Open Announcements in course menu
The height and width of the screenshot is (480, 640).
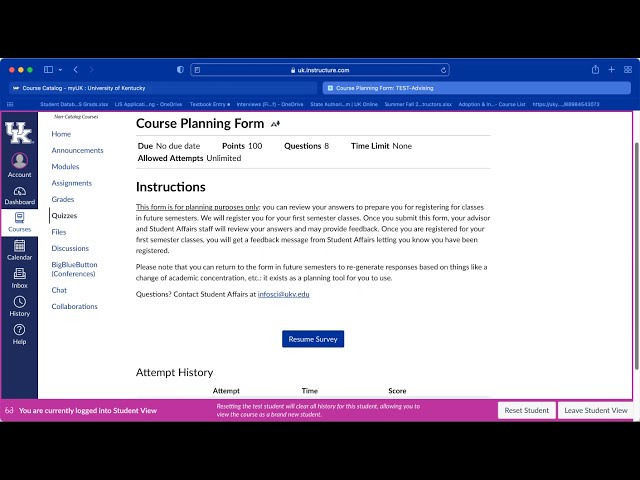tap(78, 150)
